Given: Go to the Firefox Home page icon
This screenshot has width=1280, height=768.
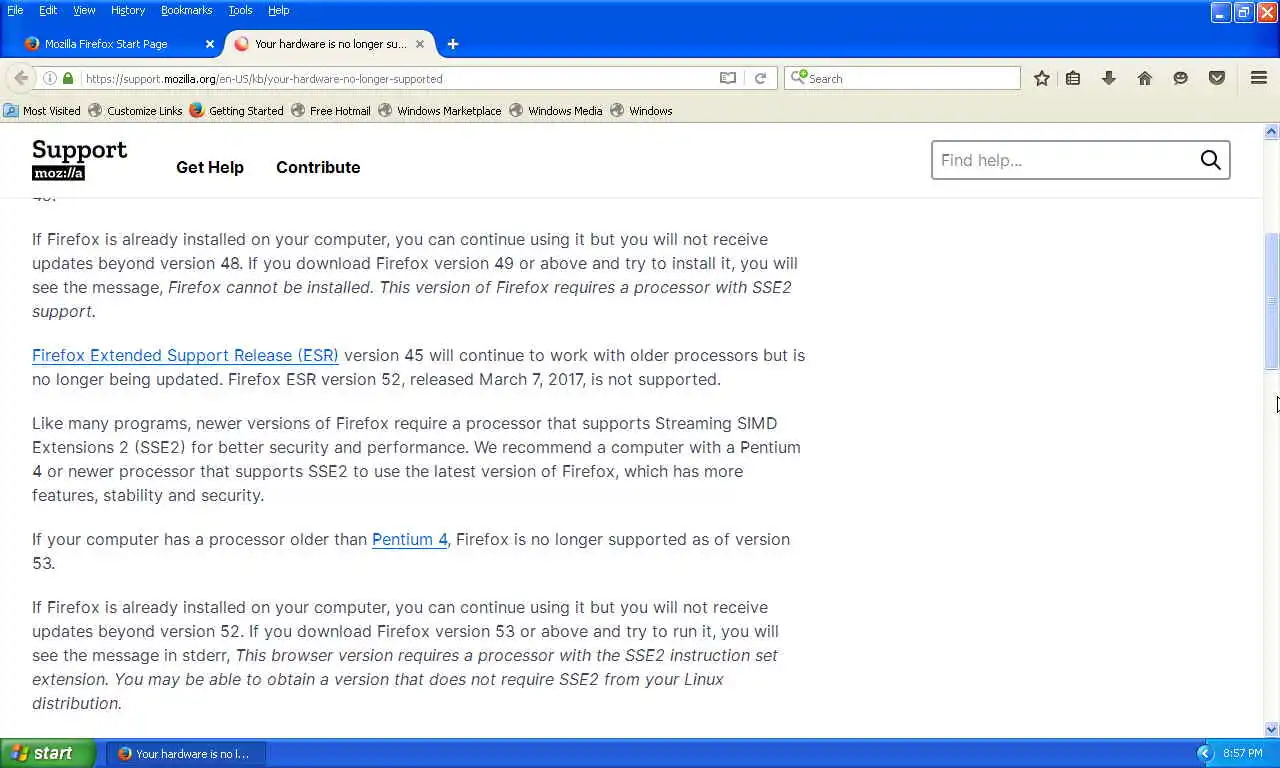Looking at the screenshot, I should tap(1145, 78).
